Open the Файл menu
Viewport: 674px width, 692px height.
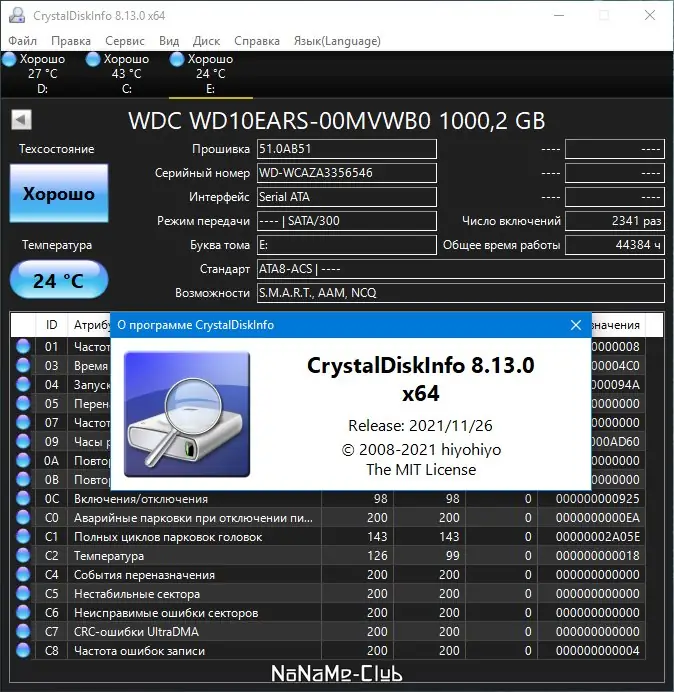23,41
